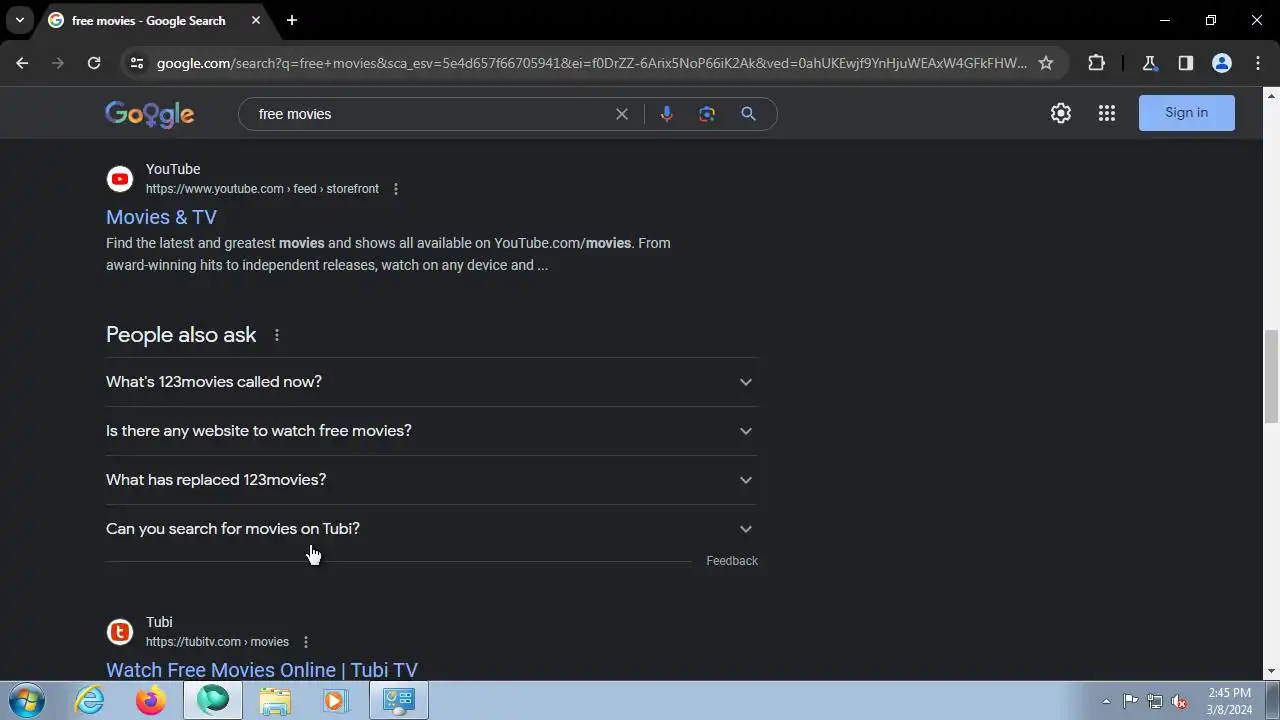The height and width of the screenshot is (720, 1280).
Task: Click the address bar URL
Action: tap(592, 63)
